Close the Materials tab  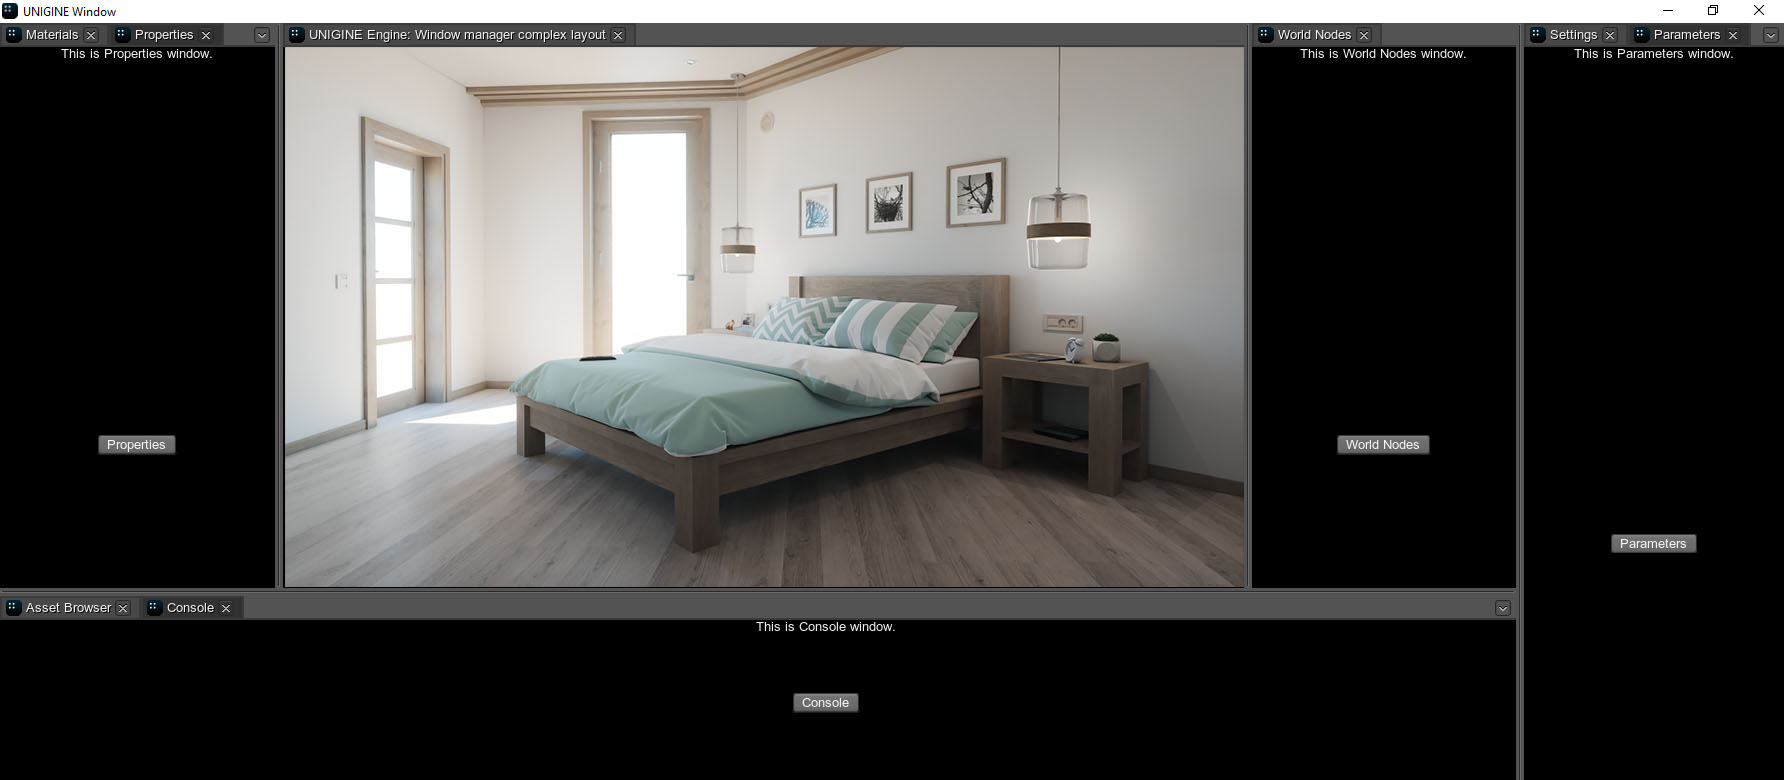pos(91,35)
